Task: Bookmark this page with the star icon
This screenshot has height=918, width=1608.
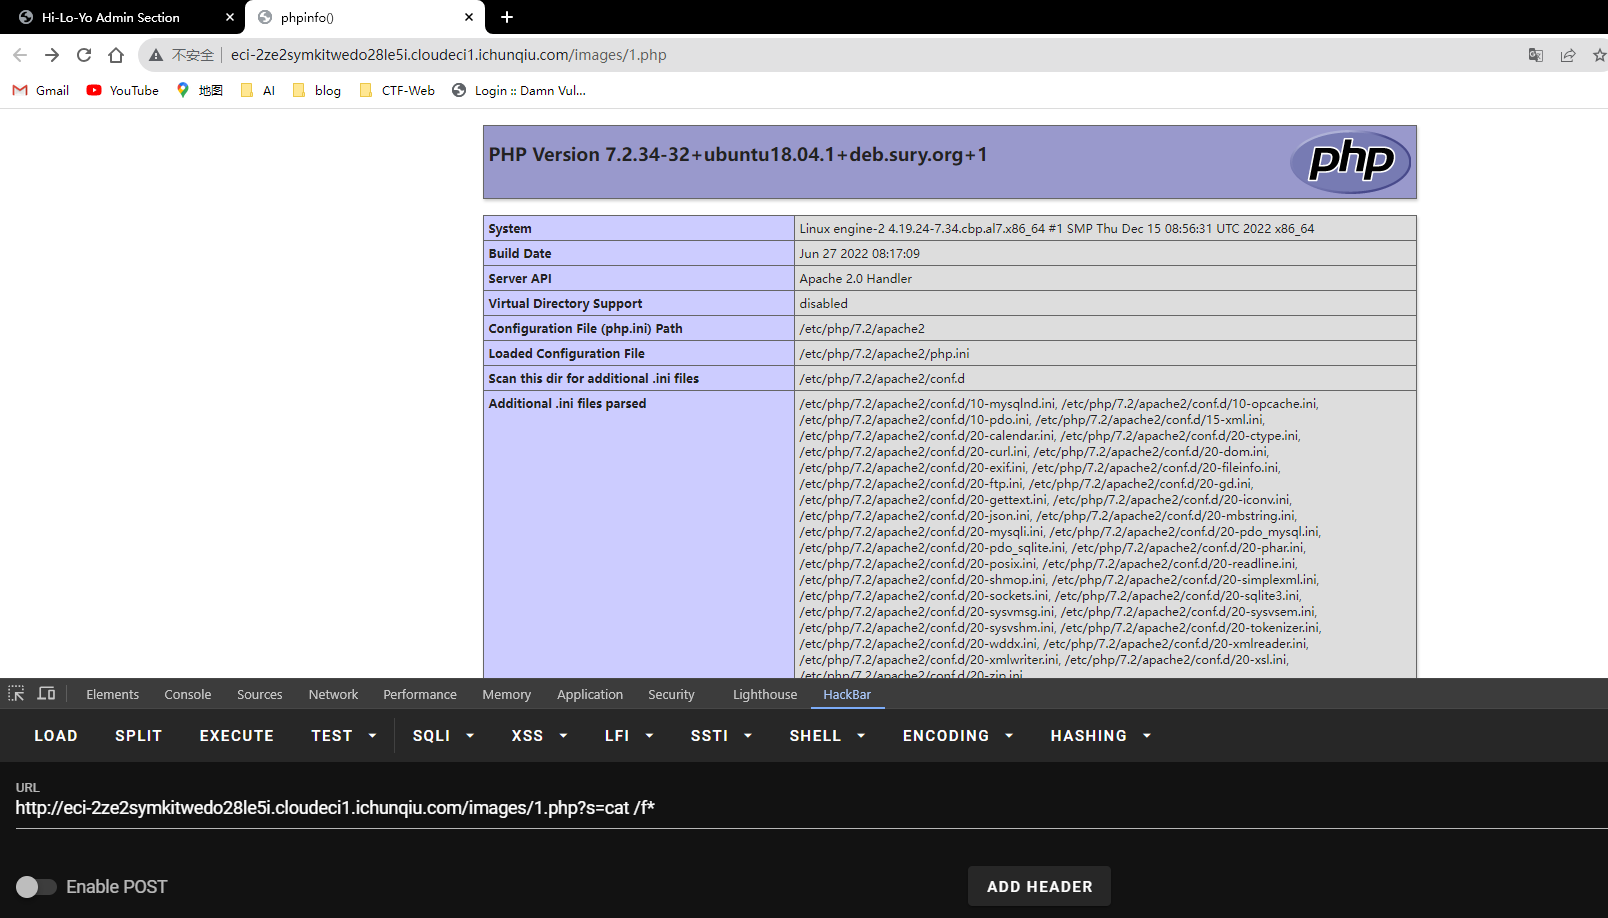Action: click(1599, 55)
